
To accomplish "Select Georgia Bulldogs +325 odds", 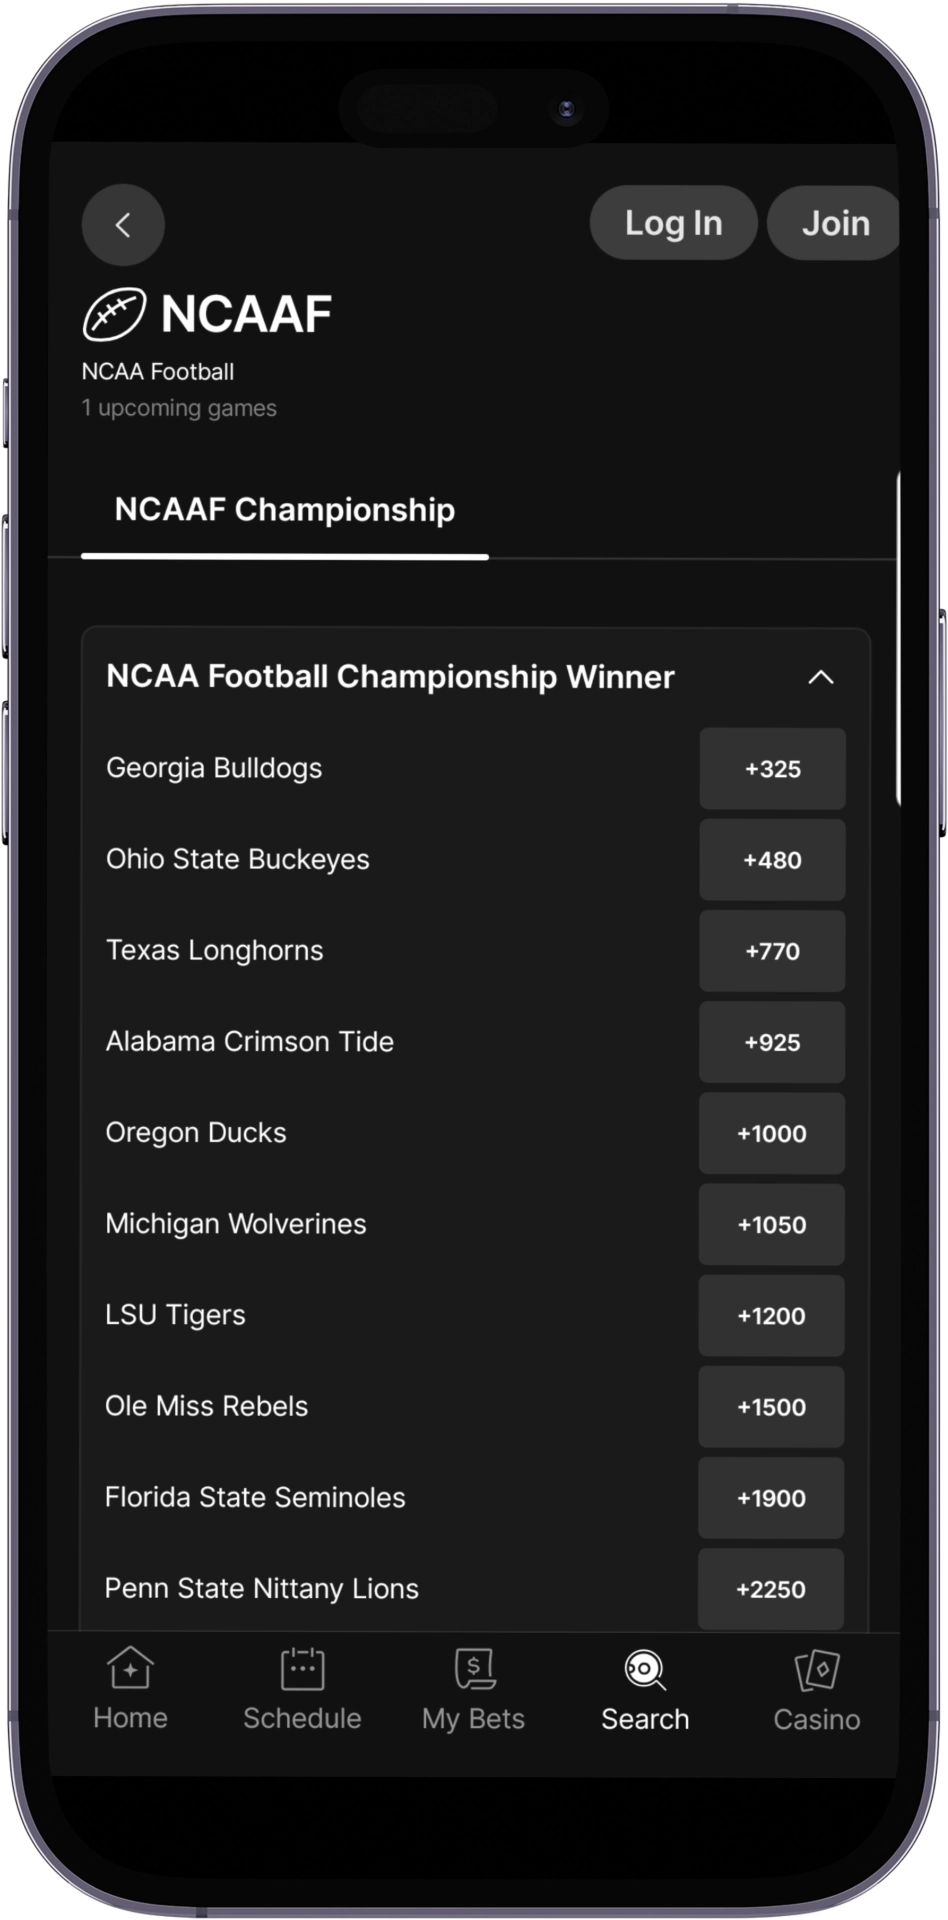I will pyautogui.click(x=772, y=769).
